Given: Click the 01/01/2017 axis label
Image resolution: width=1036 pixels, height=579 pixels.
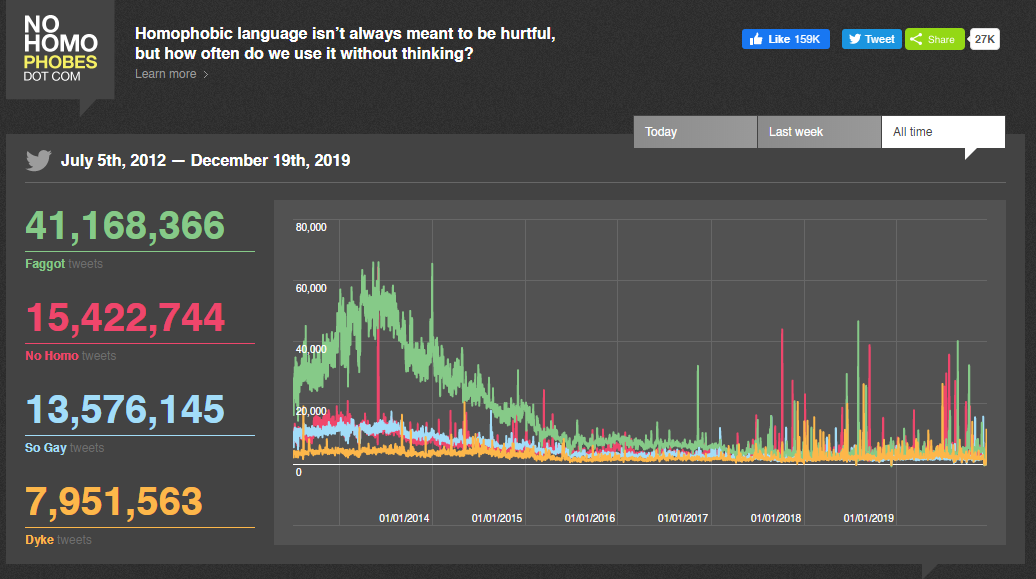Looking at the screenshot, I should click(683, 518).
